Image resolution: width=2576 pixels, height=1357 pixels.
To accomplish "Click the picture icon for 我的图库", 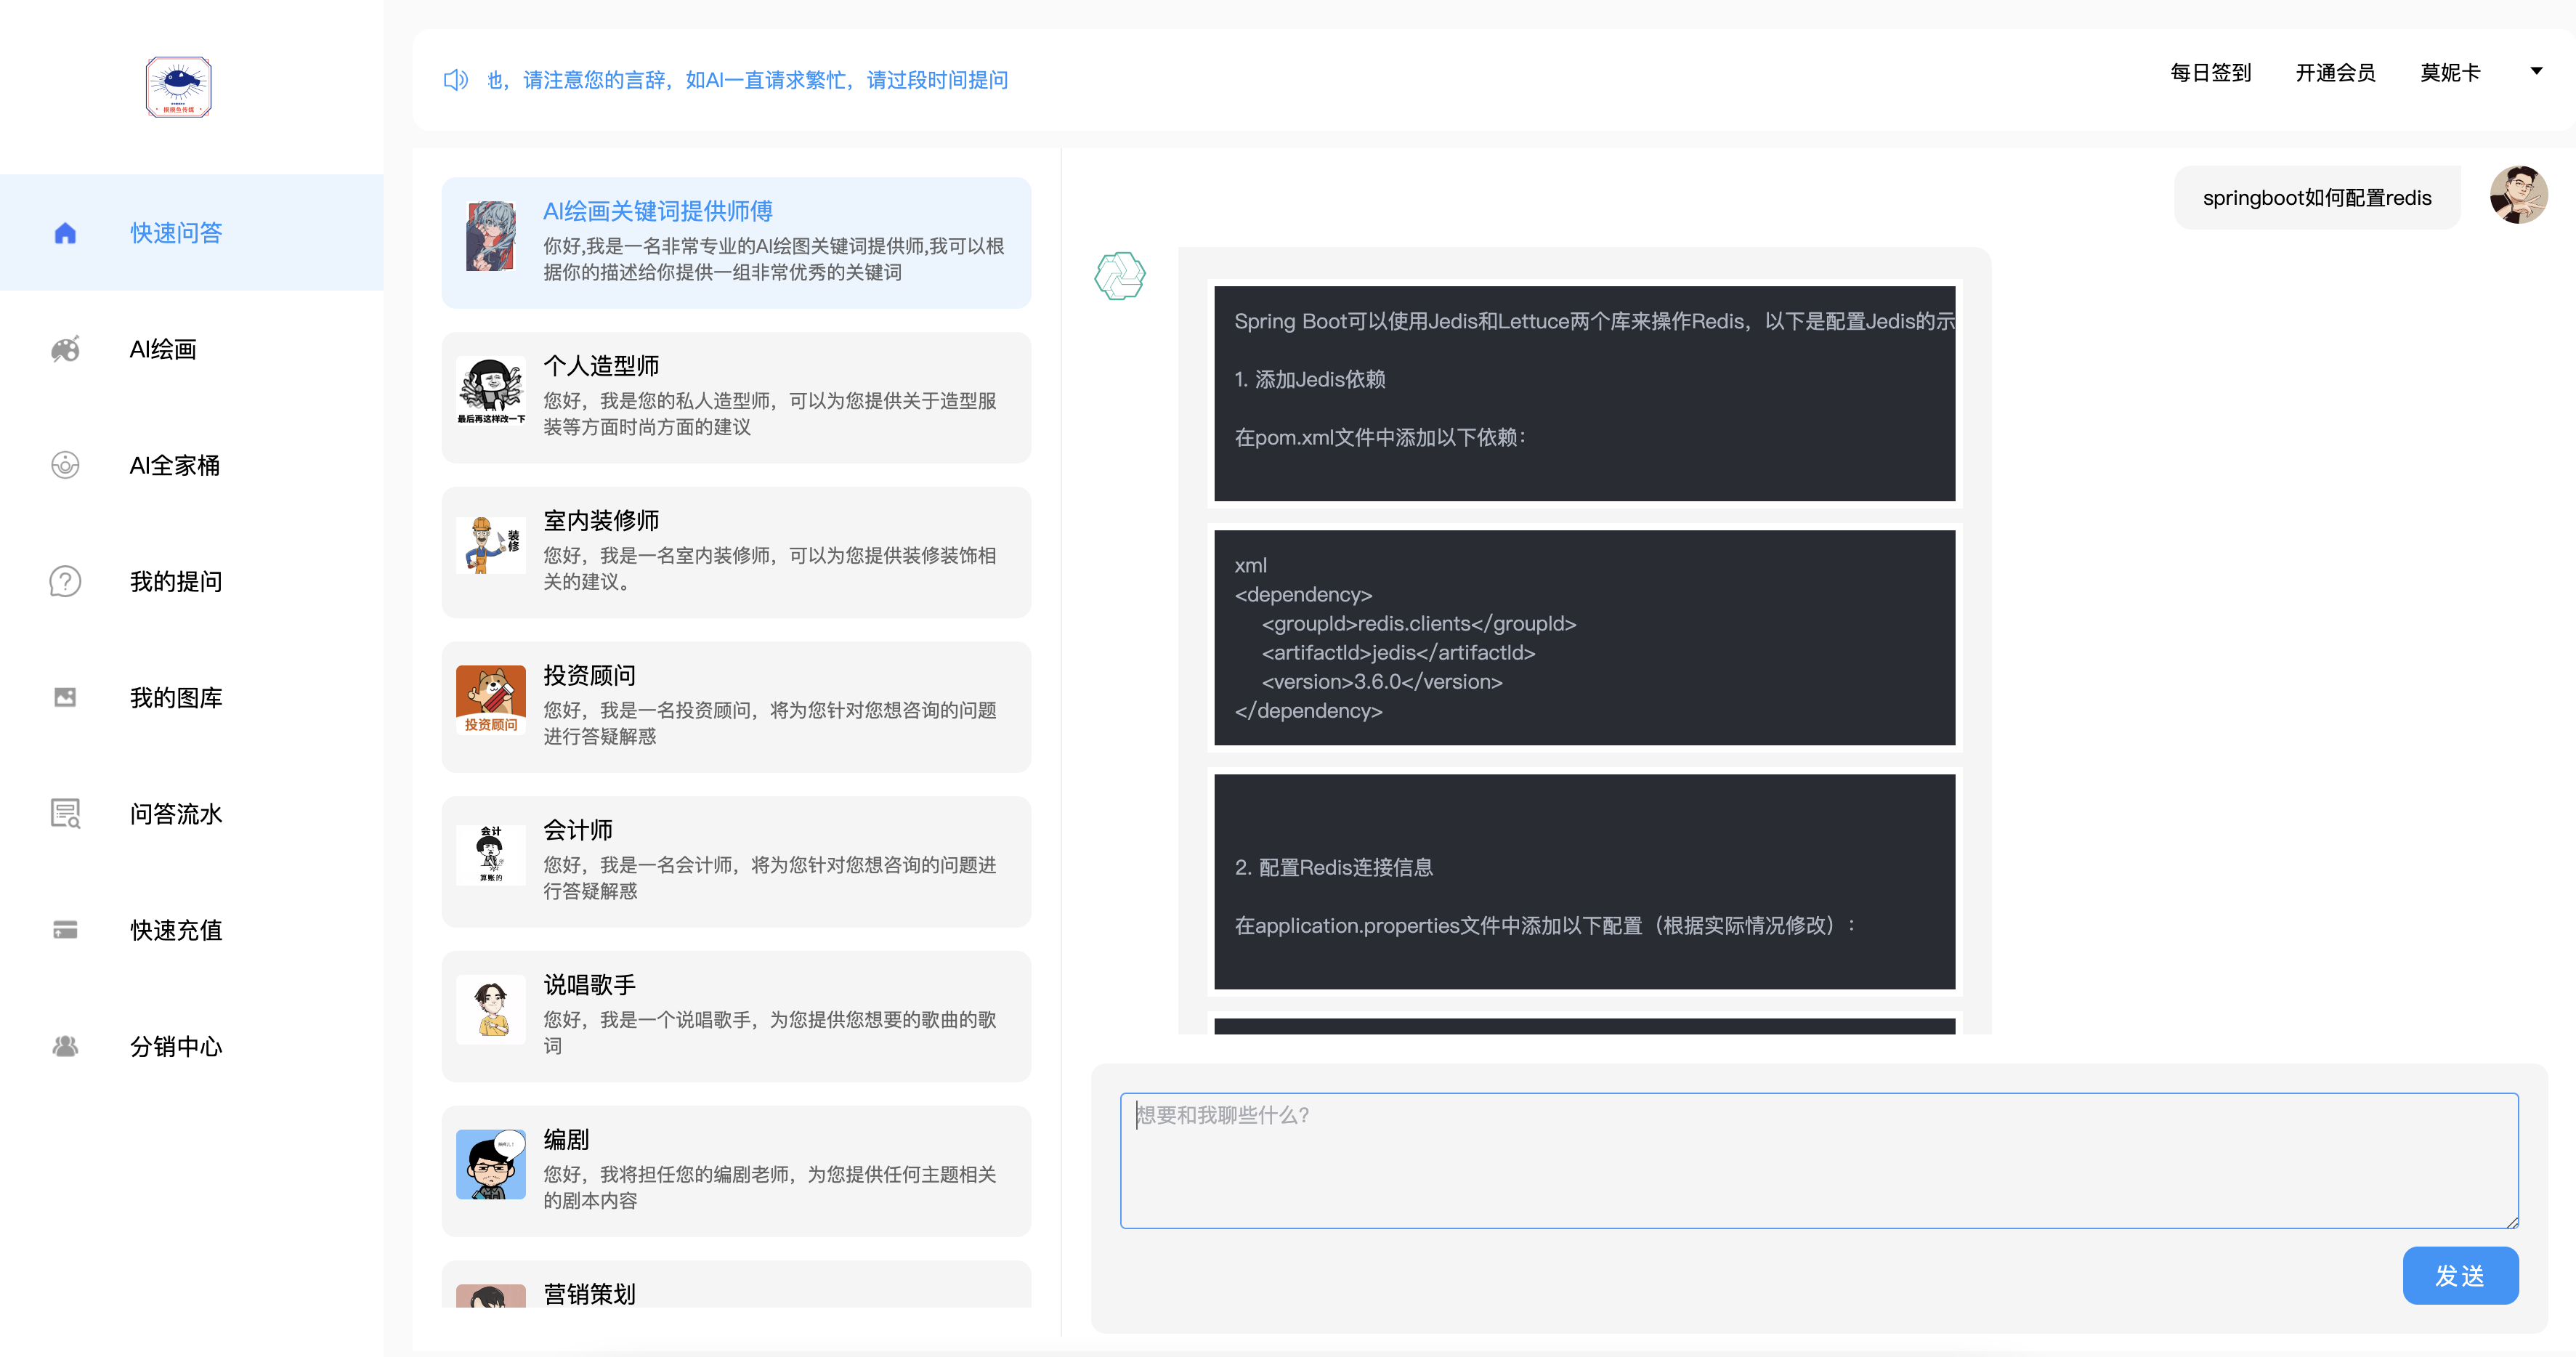I will pos(65,697).
